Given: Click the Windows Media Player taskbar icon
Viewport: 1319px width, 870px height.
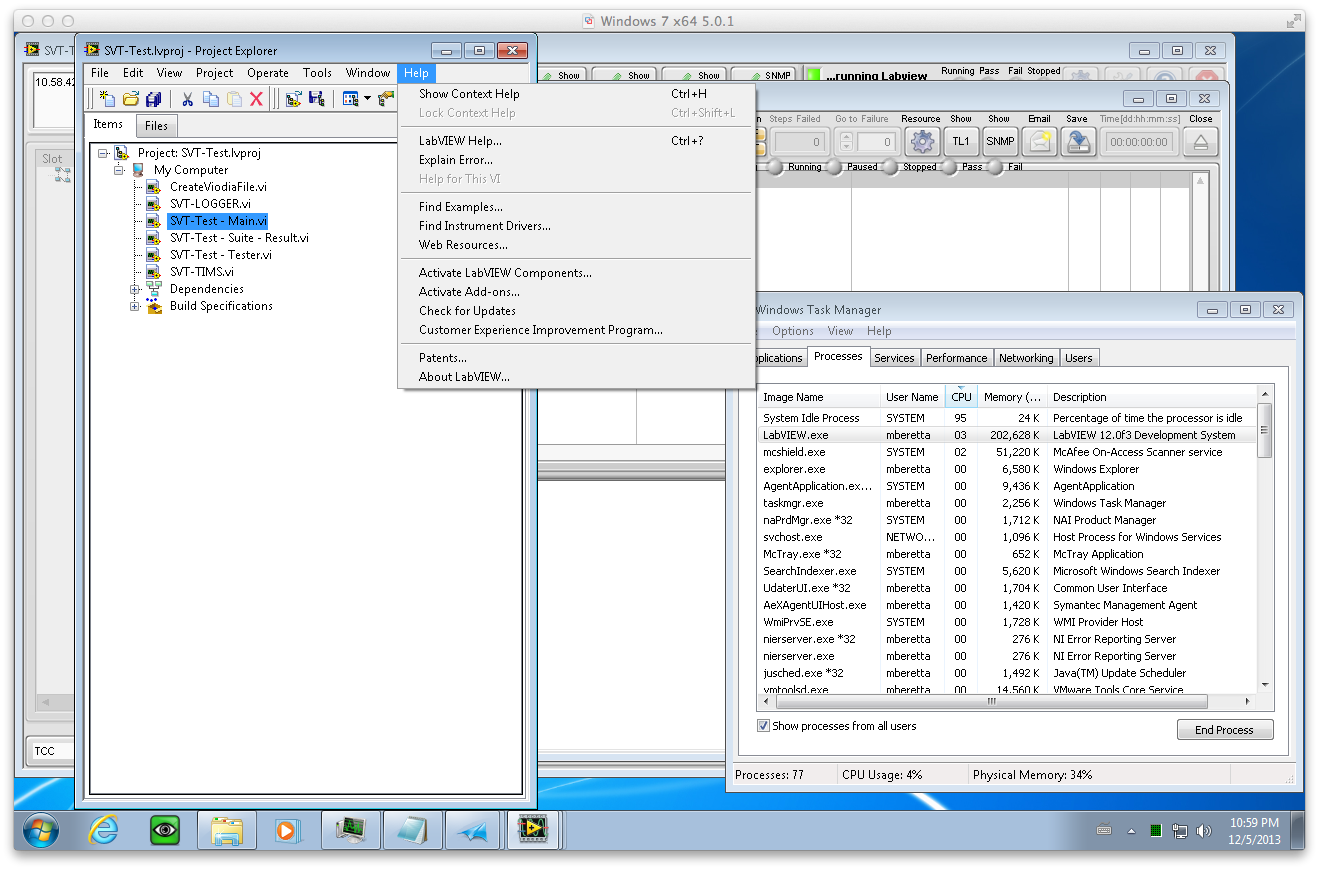Looking at the screenshot, I should click(x=287, y=829).
